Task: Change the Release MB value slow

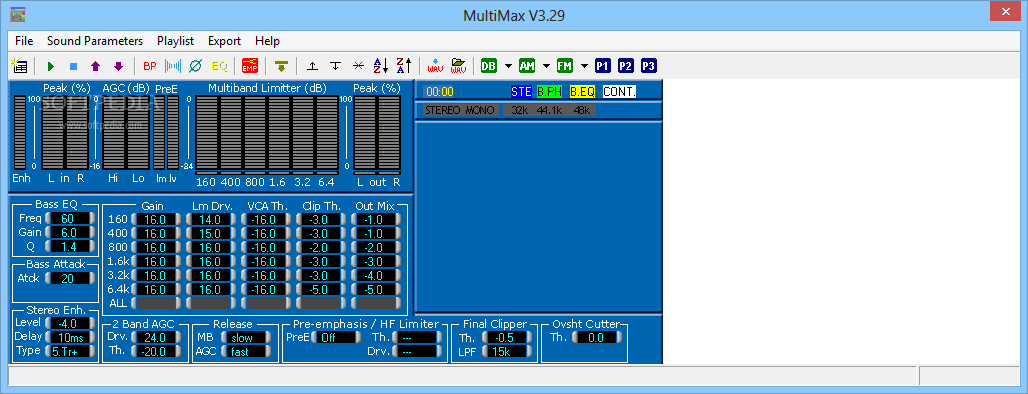Action: click(247, 338)
